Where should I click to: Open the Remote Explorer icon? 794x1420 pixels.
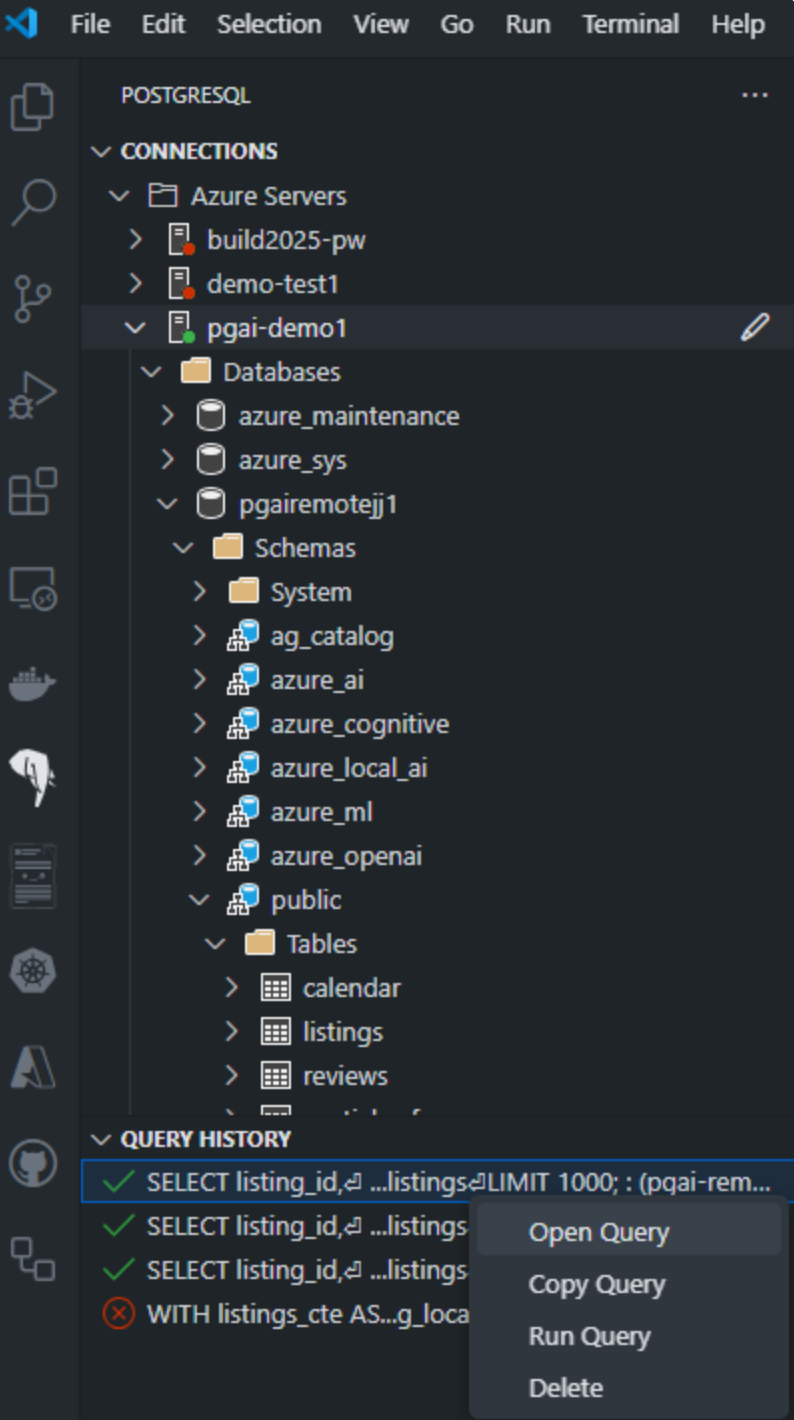33,587
